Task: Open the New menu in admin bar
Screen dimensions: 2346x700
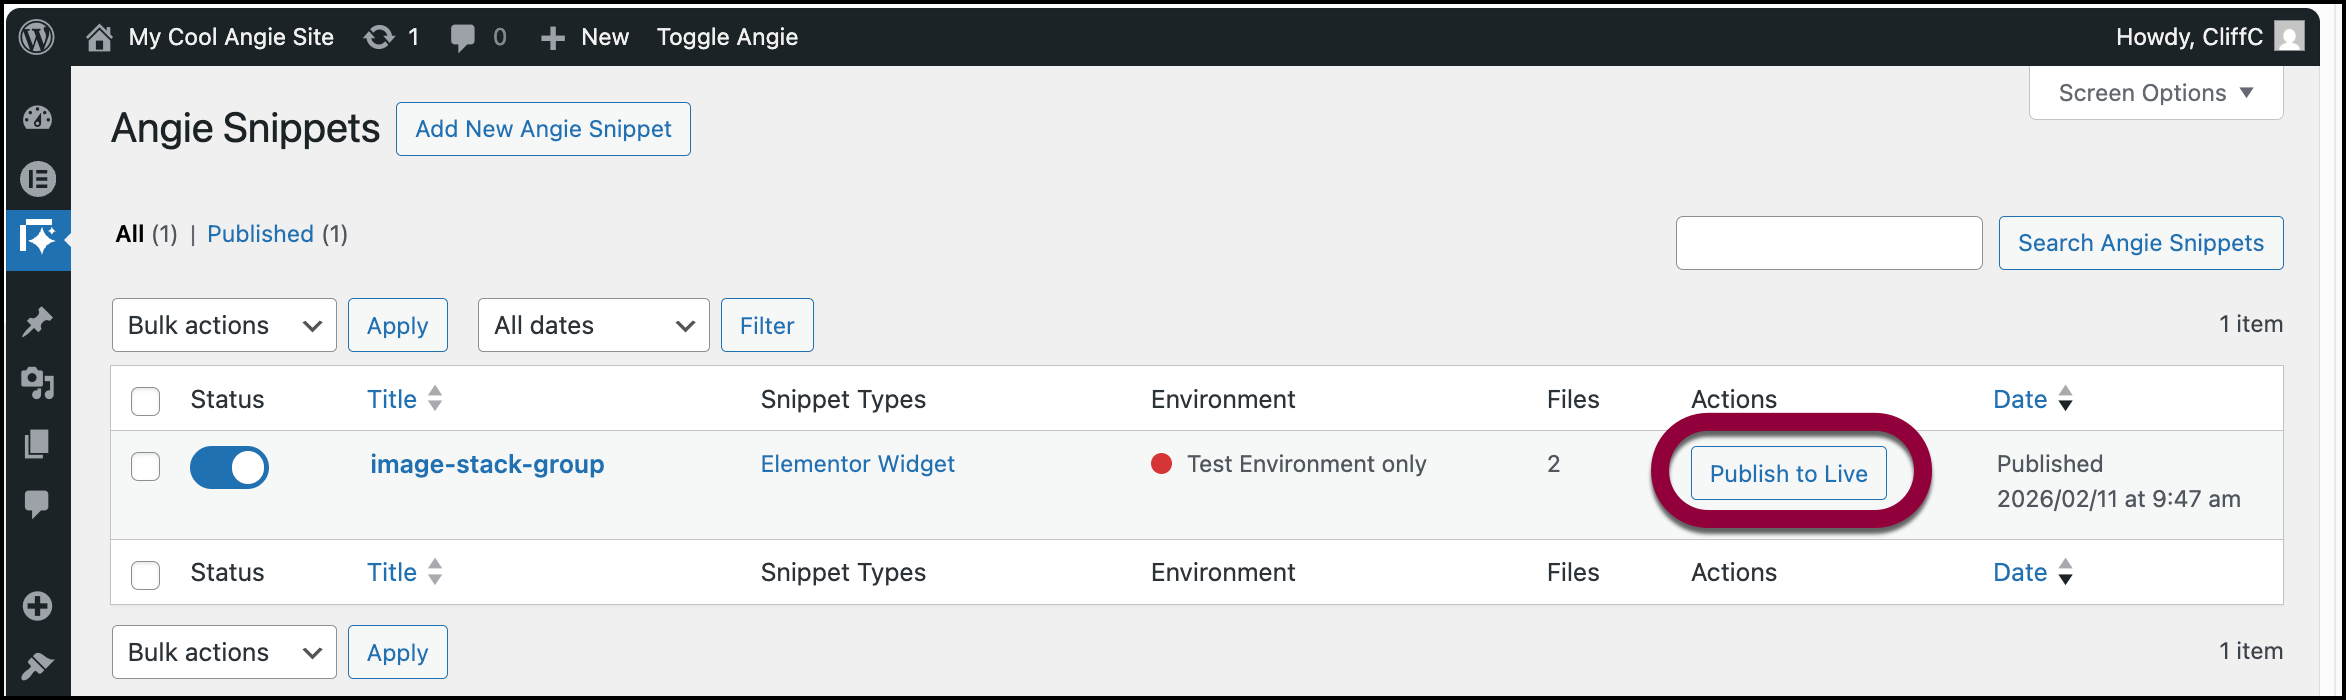Action: click(x=584, y=36)
